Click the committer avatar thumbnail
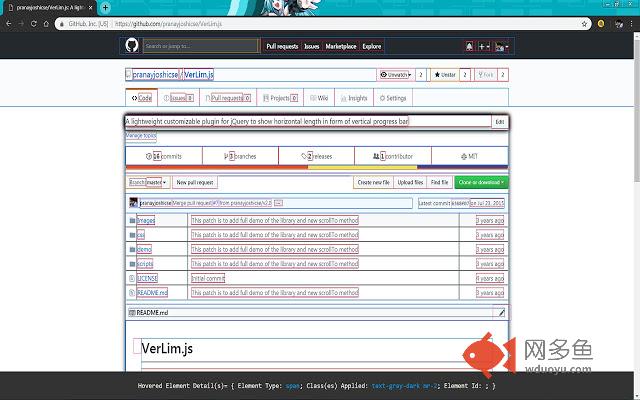640x400 pixels. pos(133,202)
